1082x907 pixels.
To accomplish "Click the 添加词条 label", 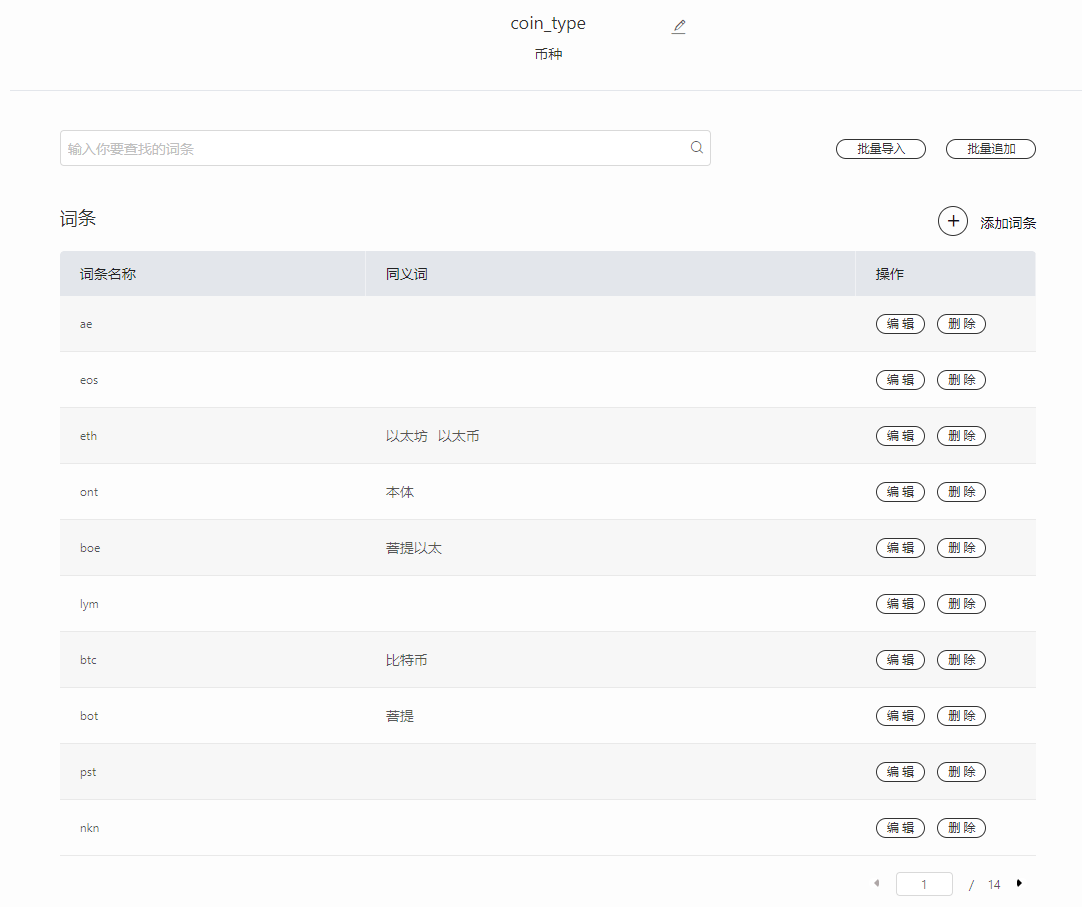I will (x=1008, y=223).
